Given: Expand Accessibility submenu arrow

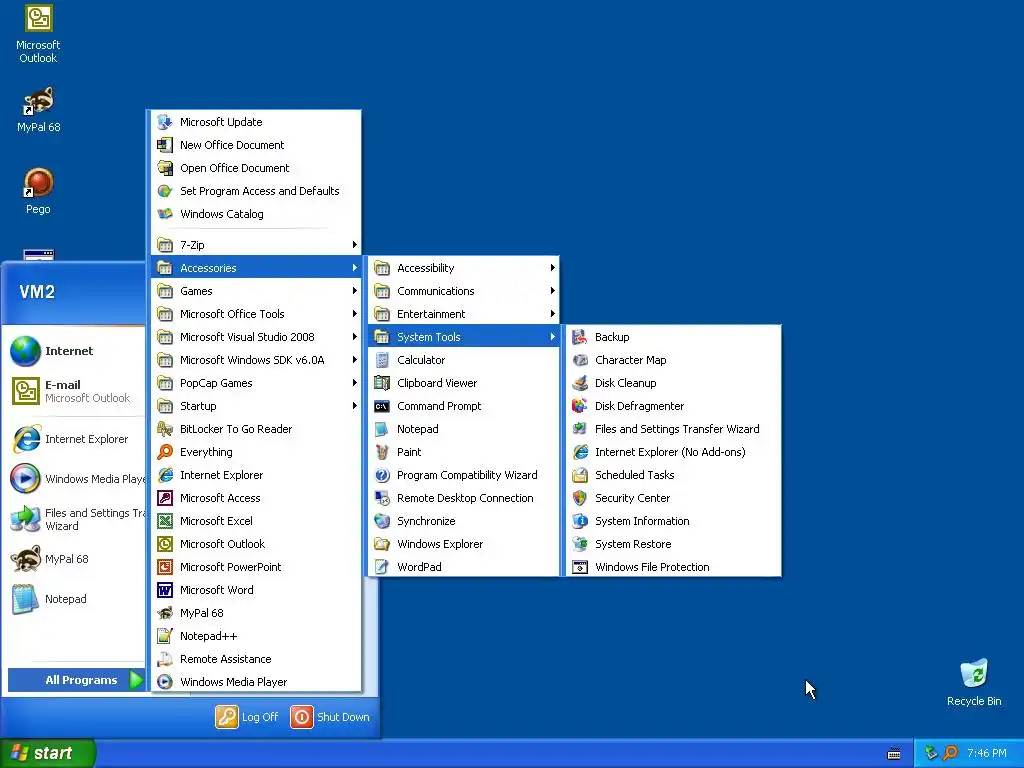Looking at the screenshot, I should pos(552,268).
